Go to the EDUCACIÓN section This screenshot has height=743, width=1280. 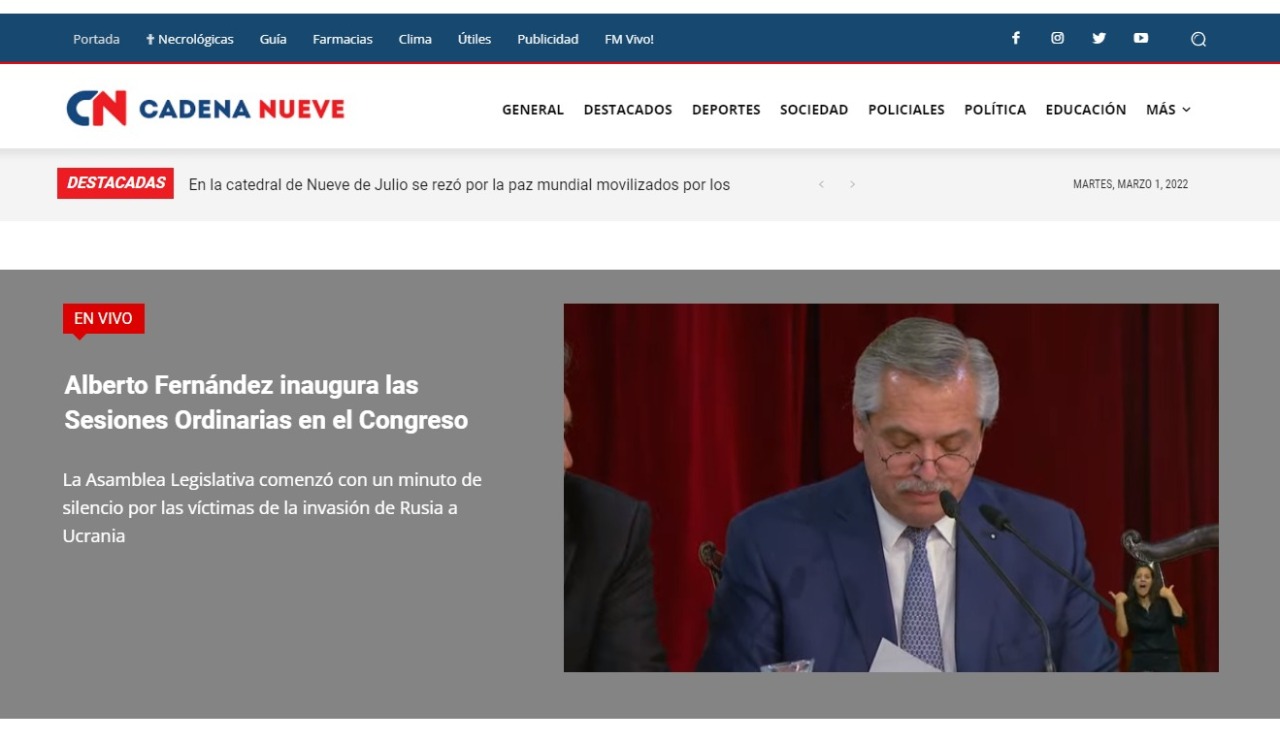[x=1085, y=110]
